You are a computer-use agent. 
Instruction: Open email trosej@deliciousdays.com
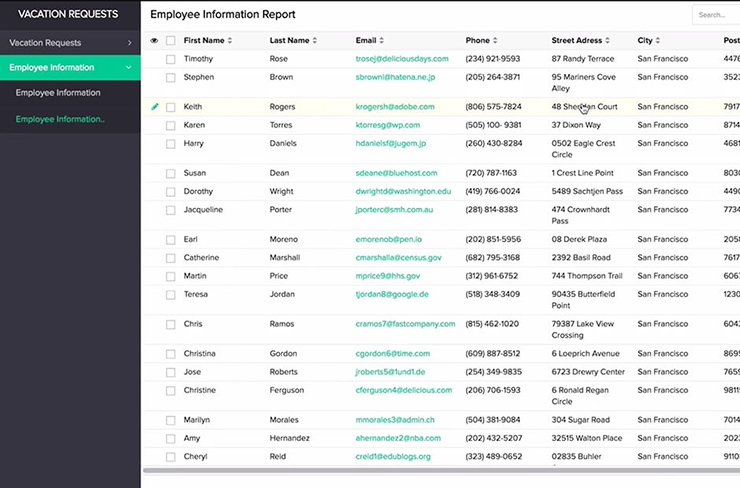pos(402,59)
